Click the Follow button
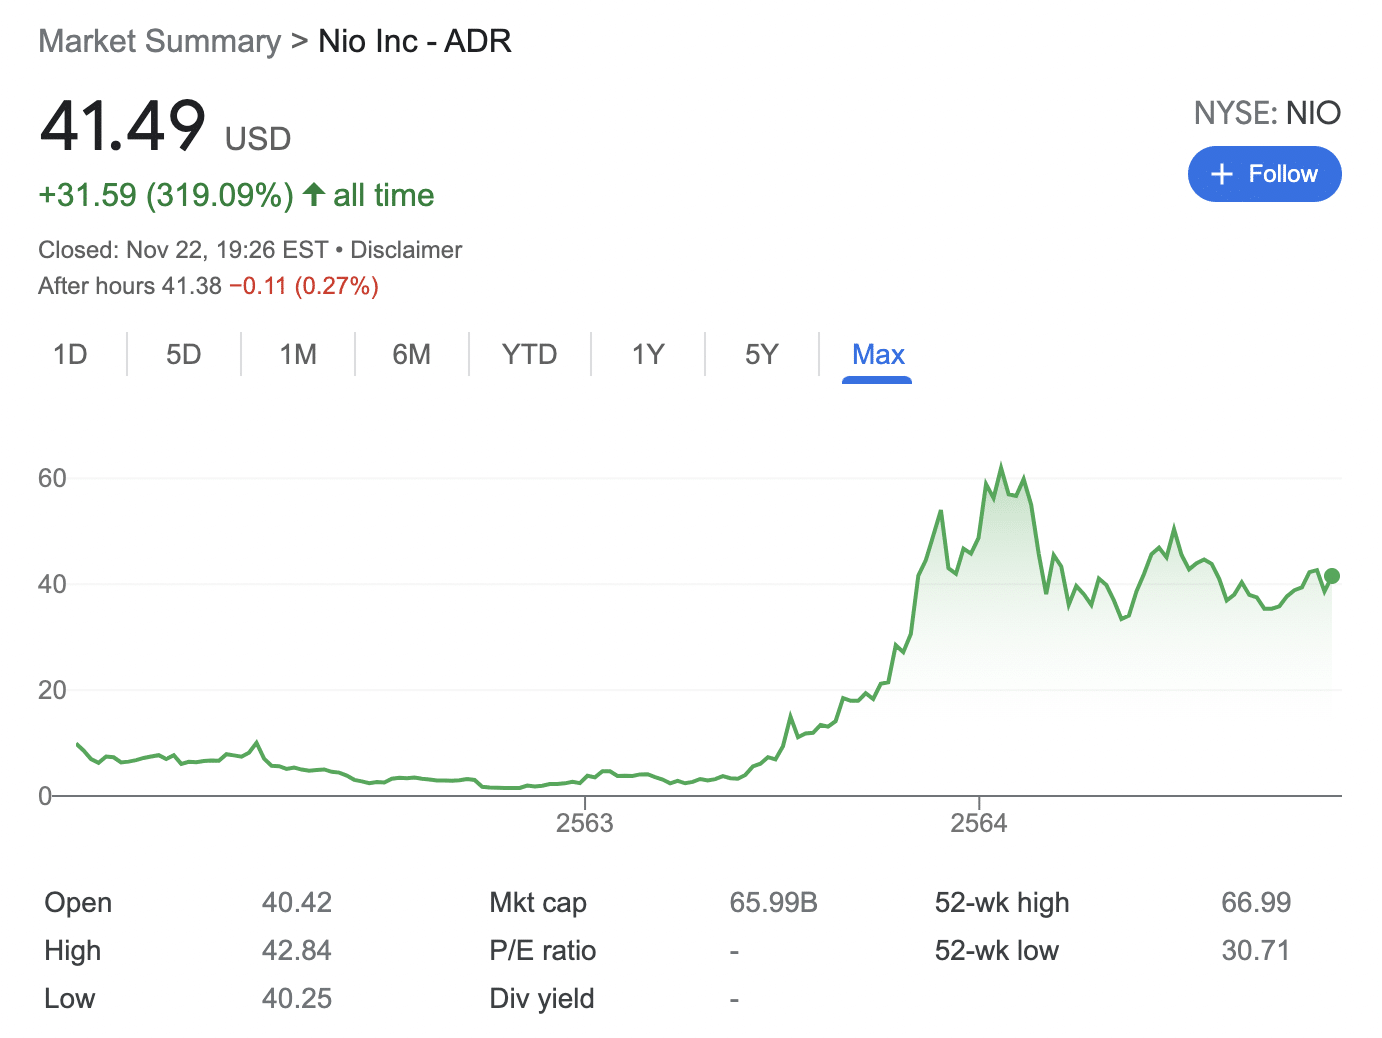This screenshot has width=1382, height=1038. tap(1264, 174)
